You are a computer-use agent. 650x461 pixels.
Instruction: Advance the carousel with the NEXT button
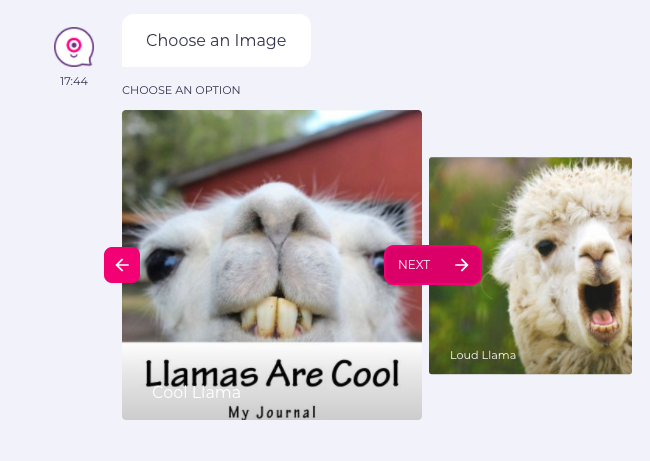(x=433, y=265)
